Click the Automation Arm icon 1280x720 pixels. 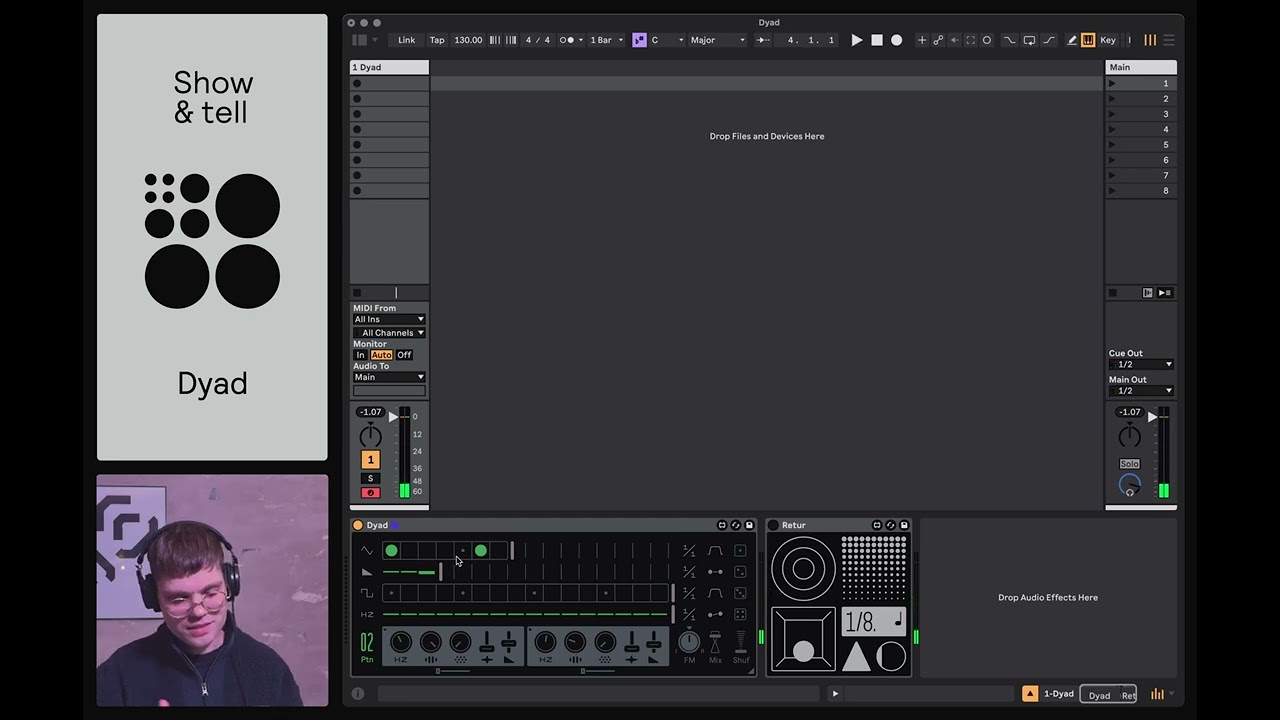coord(938,40)
